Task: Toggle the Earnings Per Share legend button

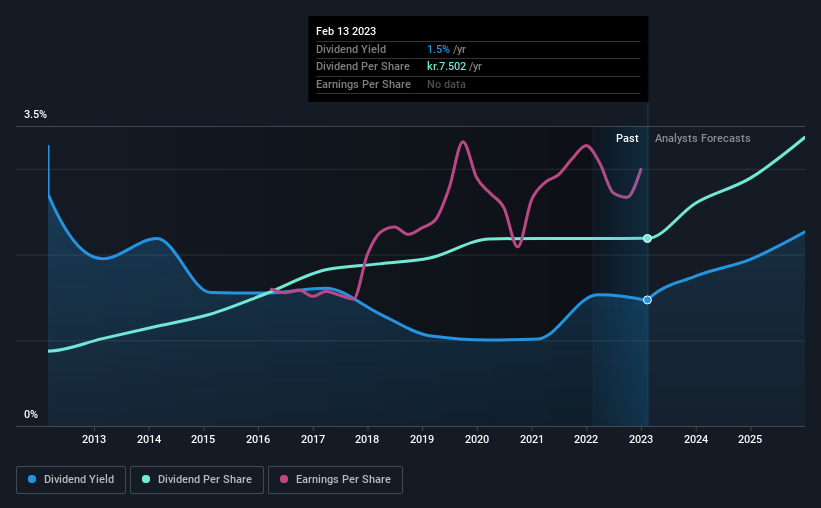Action: pyautogui.click(x=335, y=480)
